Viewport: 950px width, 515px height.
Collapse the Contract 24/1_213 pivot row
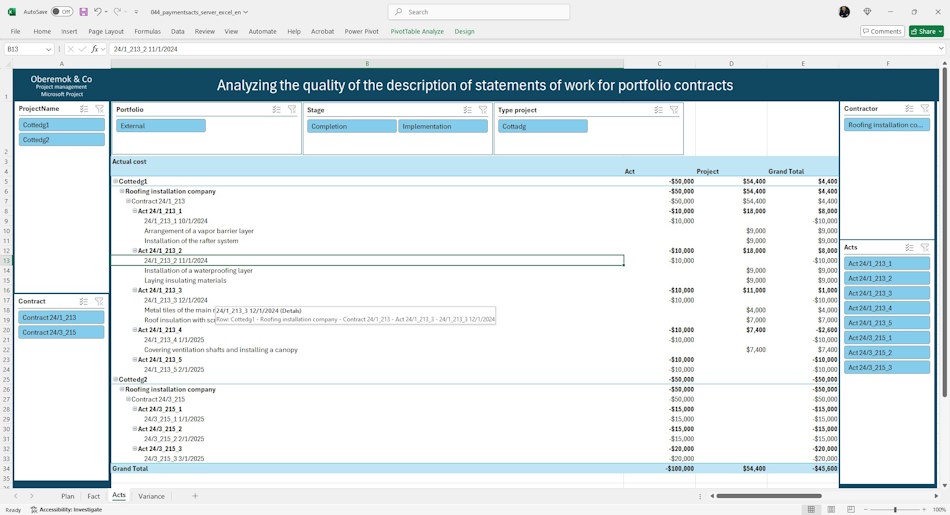click(x=128, y=201)
